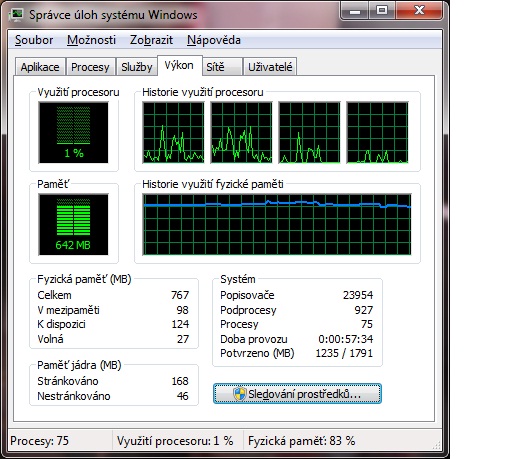
Task: Click status bar Využití procesoru: 1 %
Action: [x=175, y=441]
